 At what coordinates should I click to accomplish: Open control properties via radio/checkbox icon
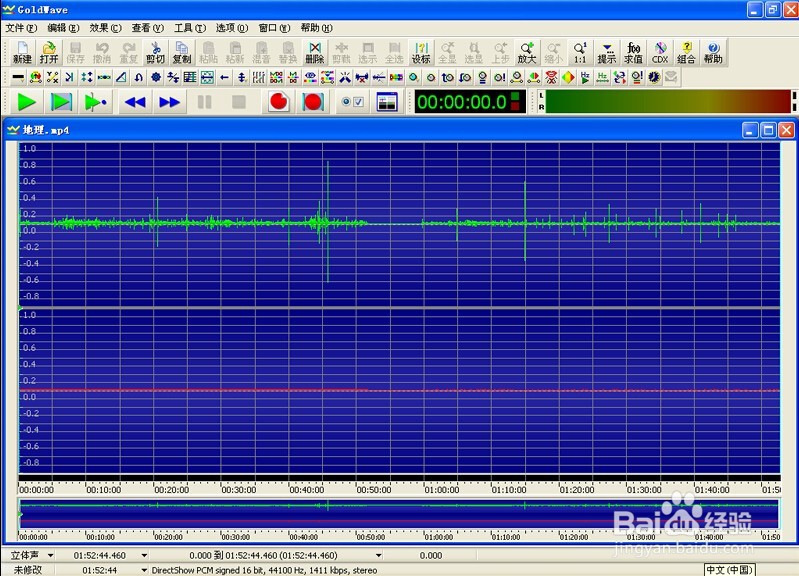[x=353, y=102]
